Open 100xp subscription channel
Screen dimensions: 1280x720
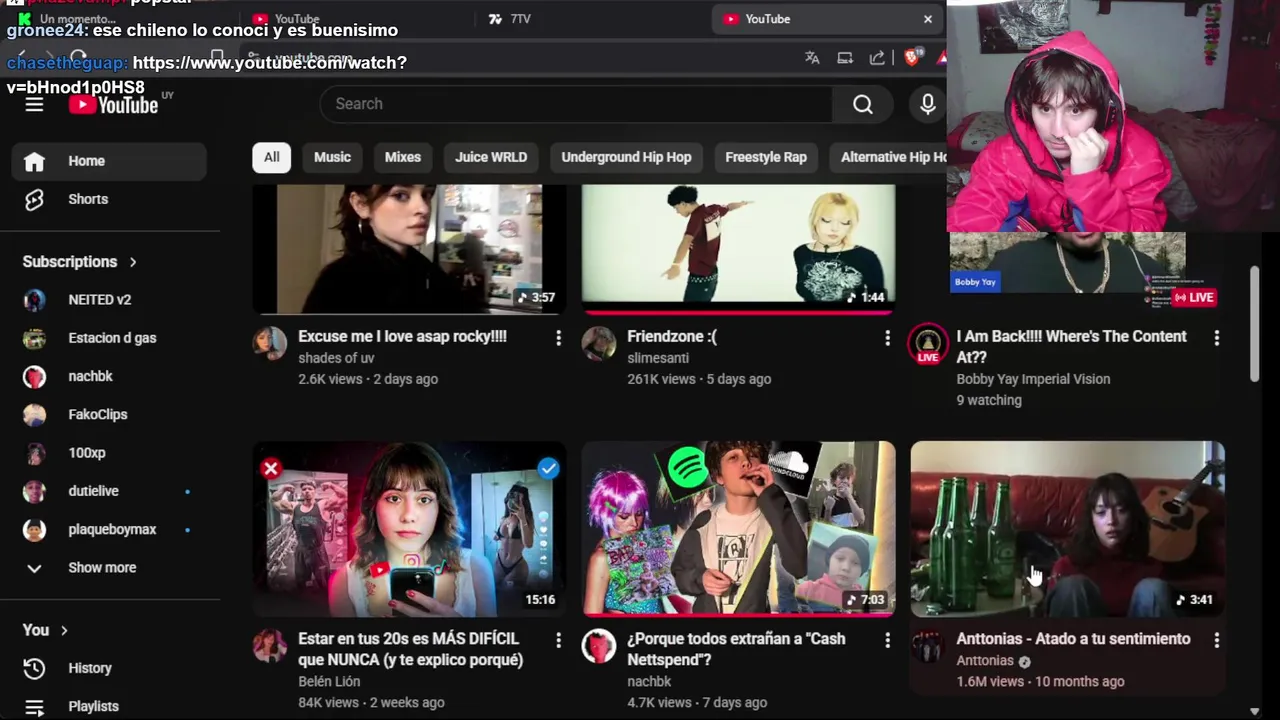coord(109,453)
